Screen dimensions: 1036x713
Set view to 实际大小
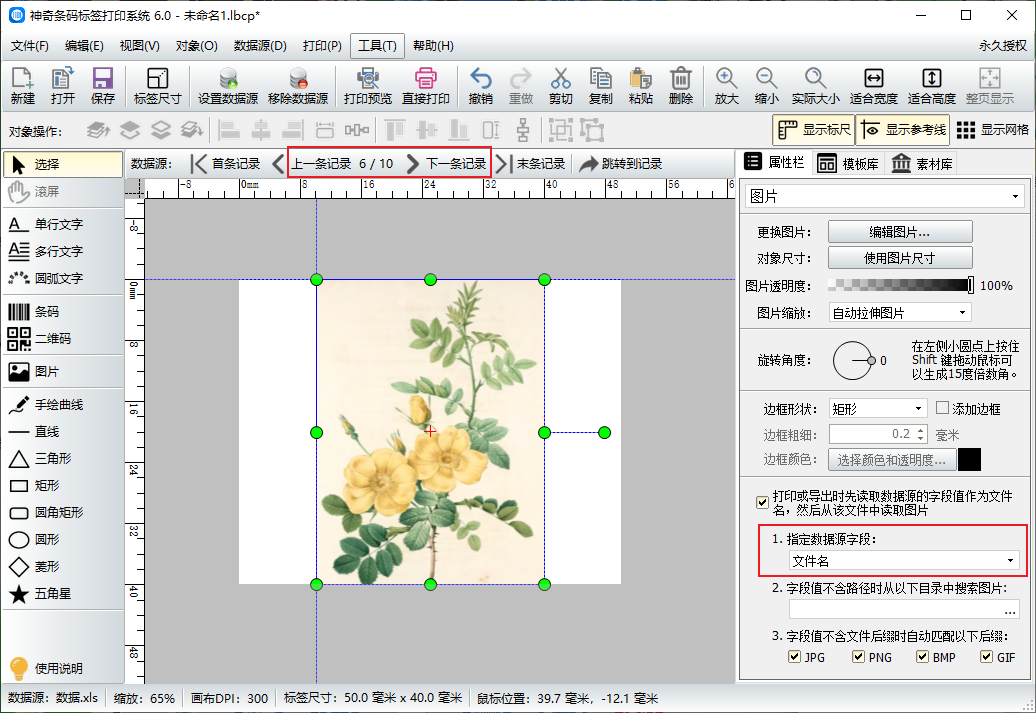pos(816,86)
